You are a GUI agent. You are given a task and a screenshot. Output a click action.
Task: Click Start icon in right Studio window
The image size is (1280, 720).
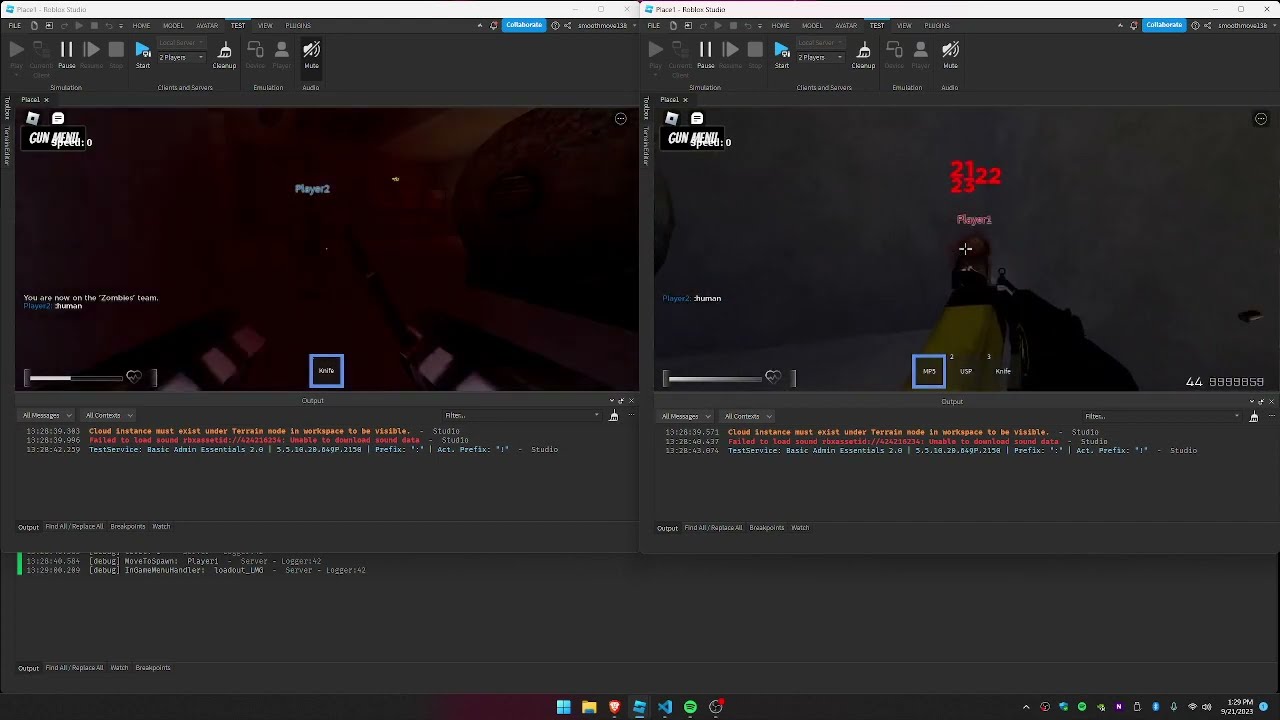click(782, 54)
